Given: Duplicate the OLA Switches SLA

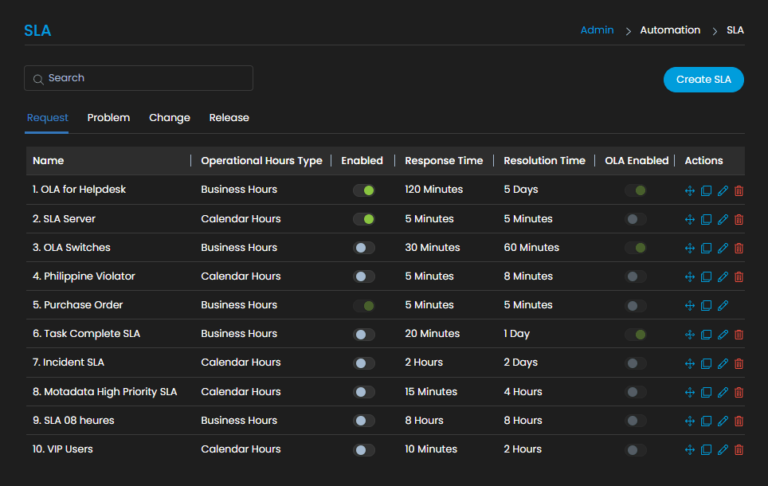Looking at the screenshot, I should tap(706, 248).
